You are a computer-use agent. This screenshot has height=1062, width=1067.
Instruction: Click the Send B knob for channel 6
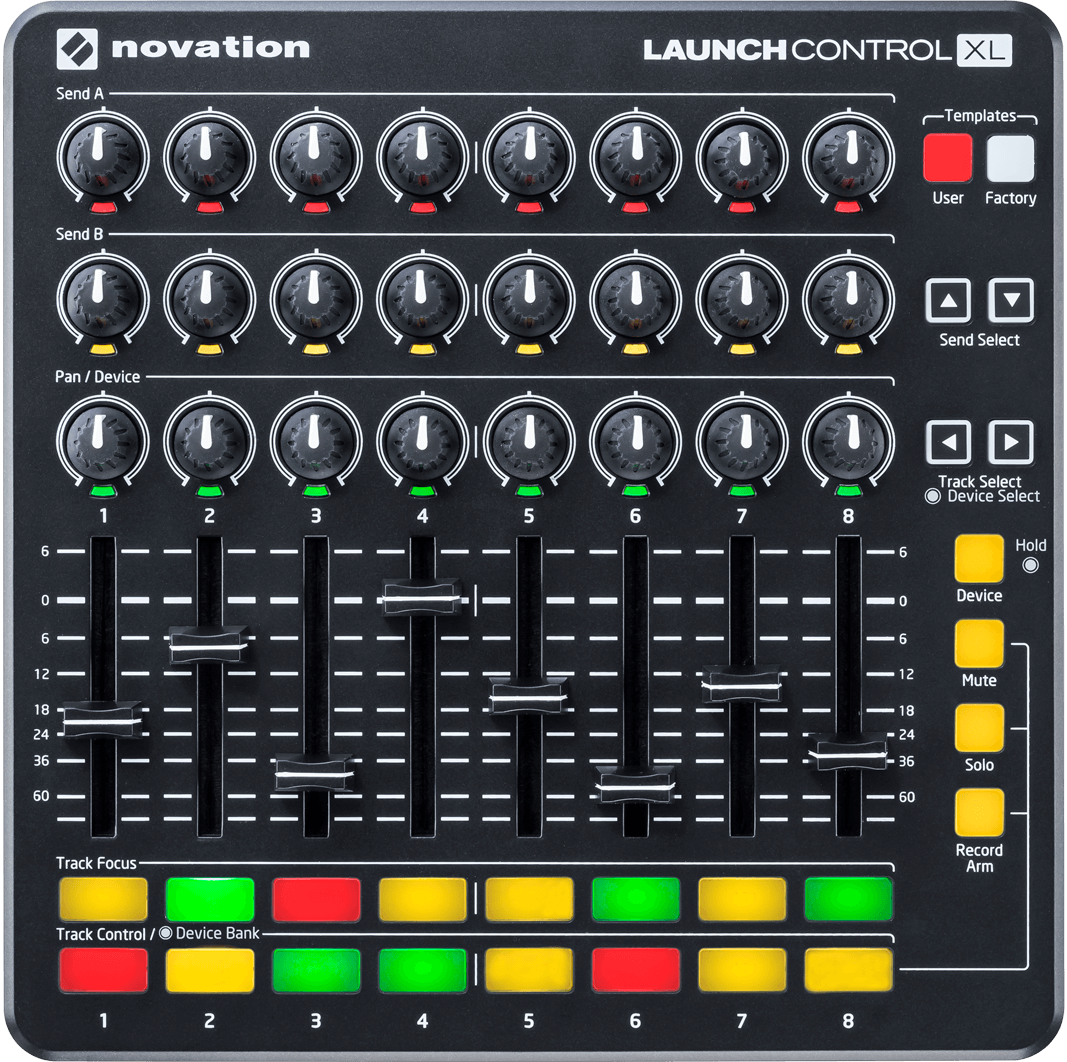(x=635, y=299)
